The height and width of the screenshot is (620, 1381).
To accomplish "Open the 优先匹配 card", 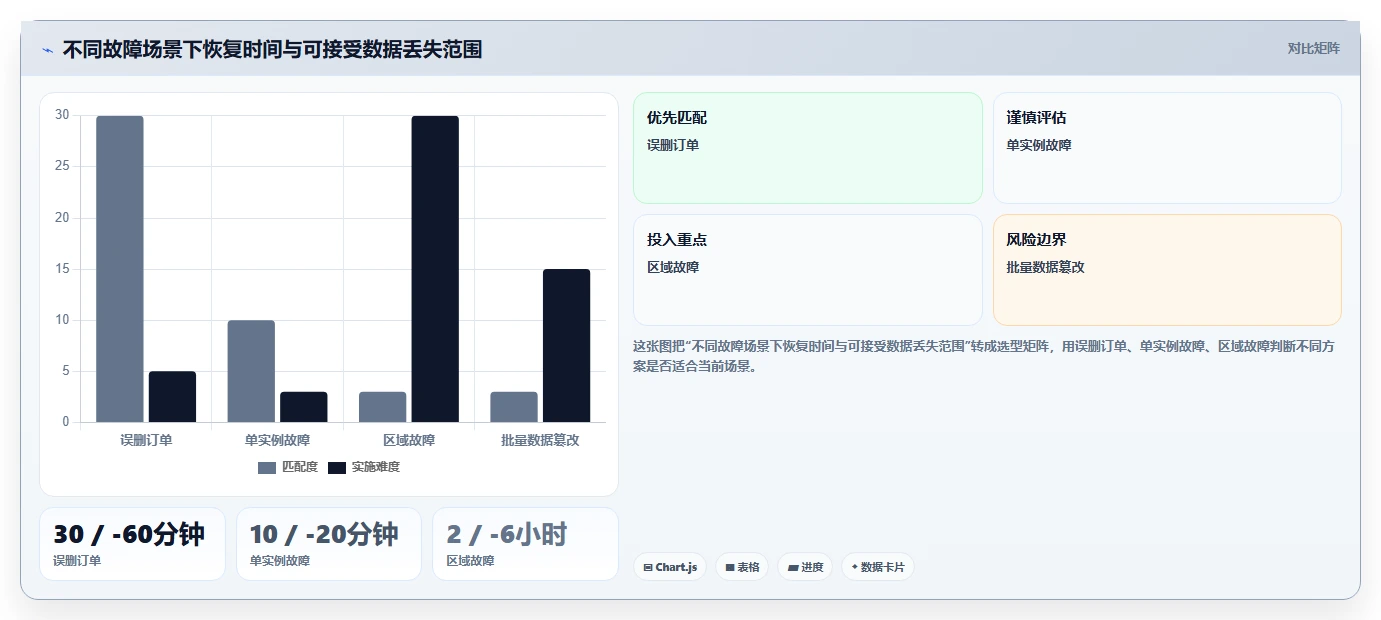I will [x=808, y=148].
